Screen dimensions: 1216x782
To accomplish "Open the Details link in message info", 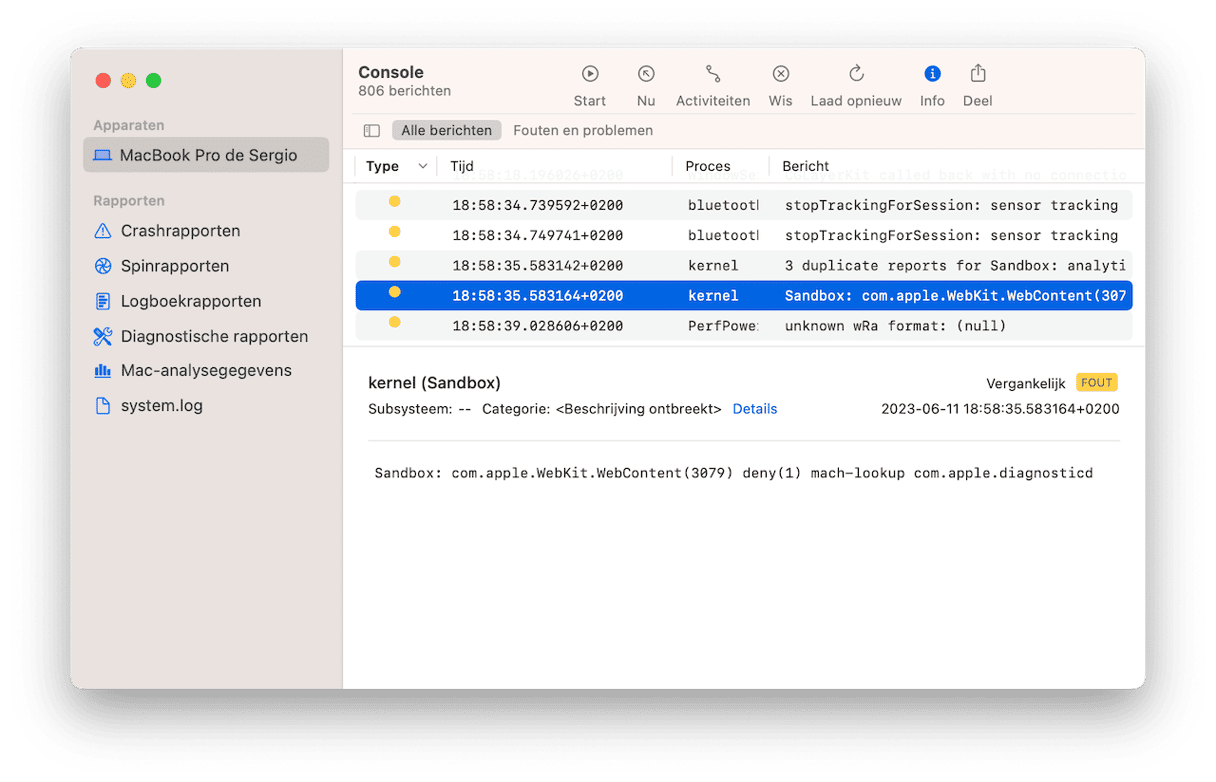I will (x=754, y=409).
